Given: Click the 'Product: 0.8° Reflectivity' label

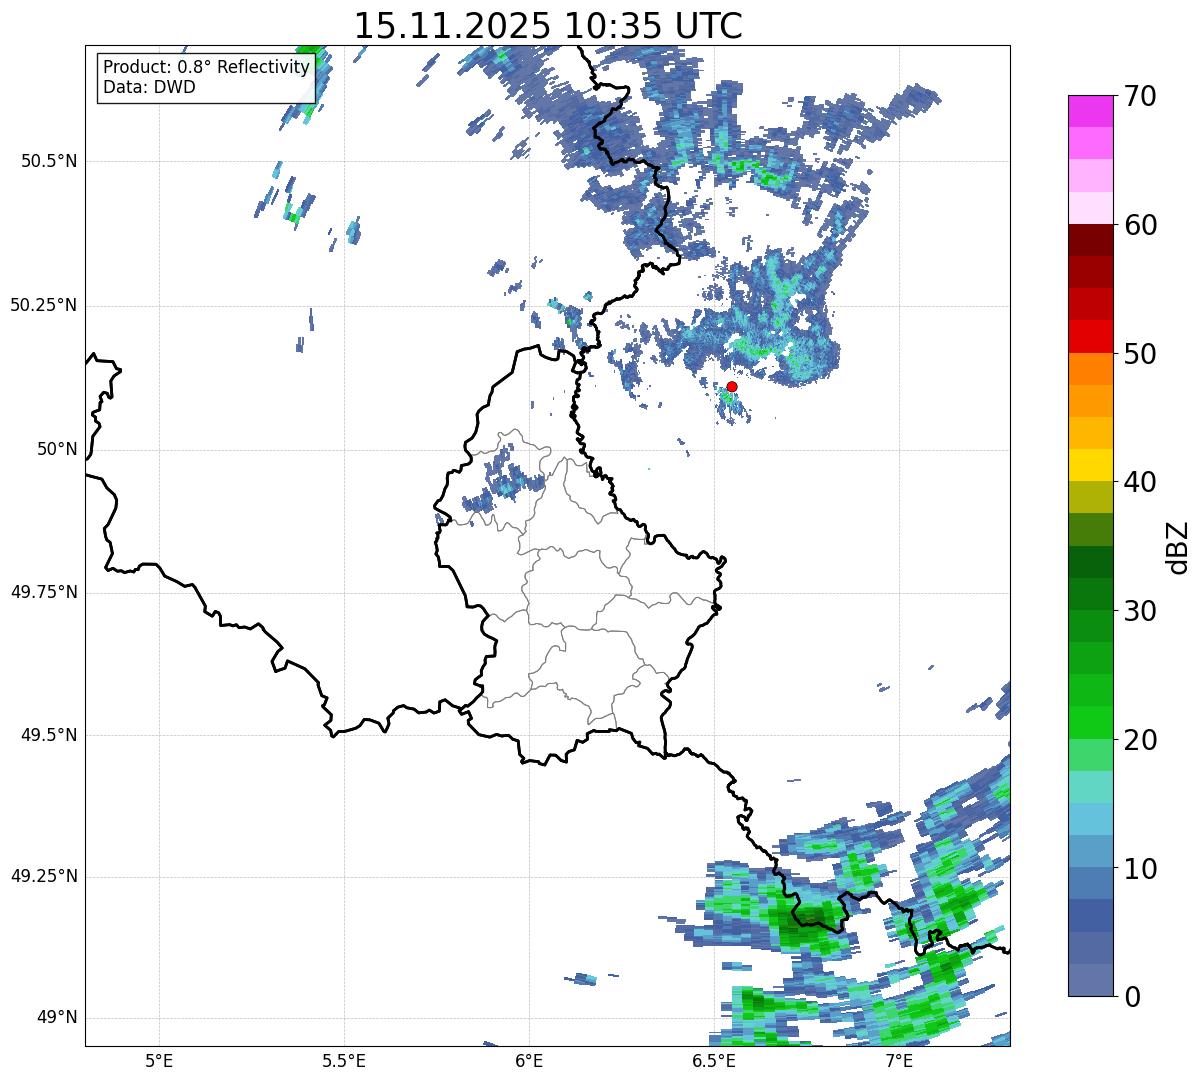Looking at the screenshot, I should point(207,67).
